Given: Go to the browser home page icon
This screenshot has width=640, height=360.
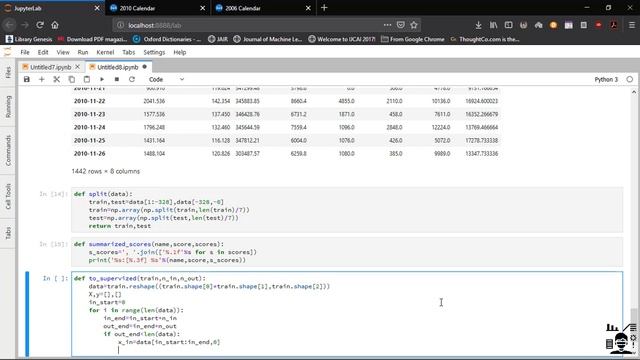Looking at the screenshot, I should 55,25.
